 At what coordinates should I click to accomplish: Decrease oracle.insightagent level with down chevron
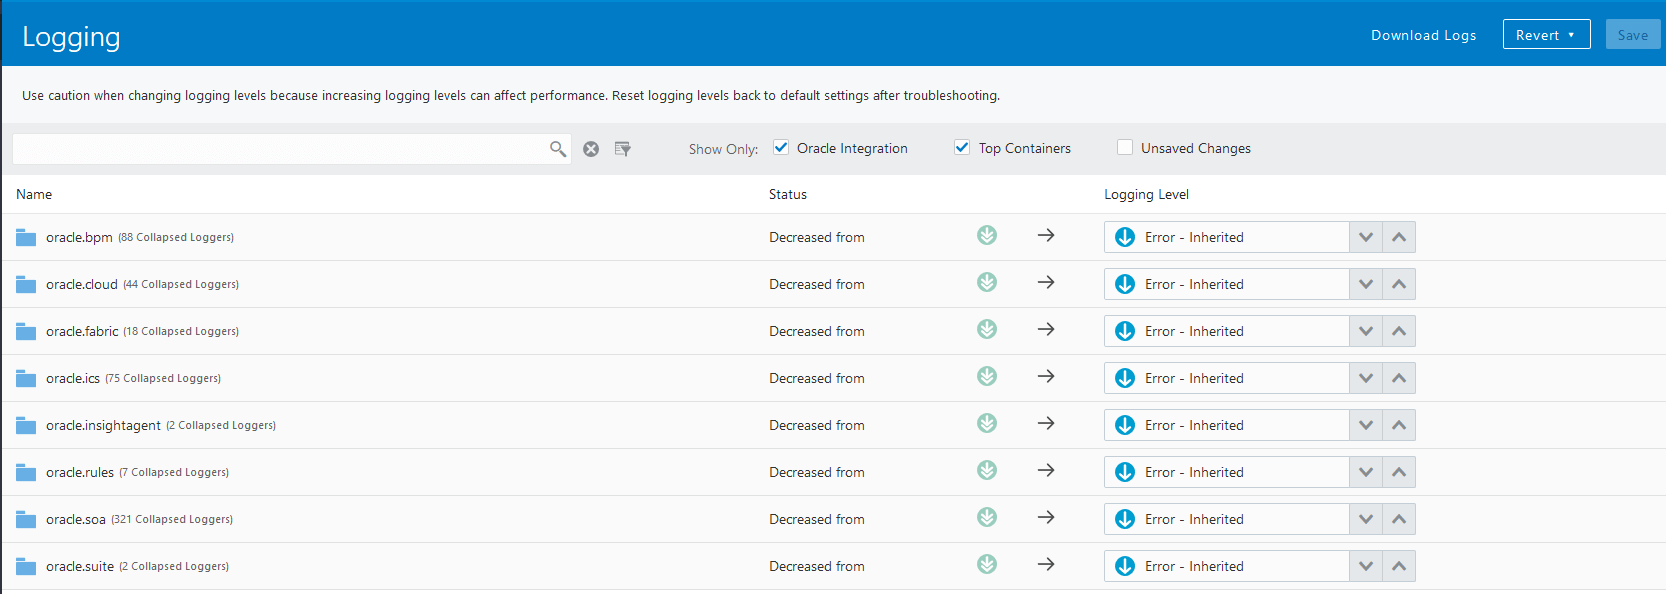(1366, 425)
